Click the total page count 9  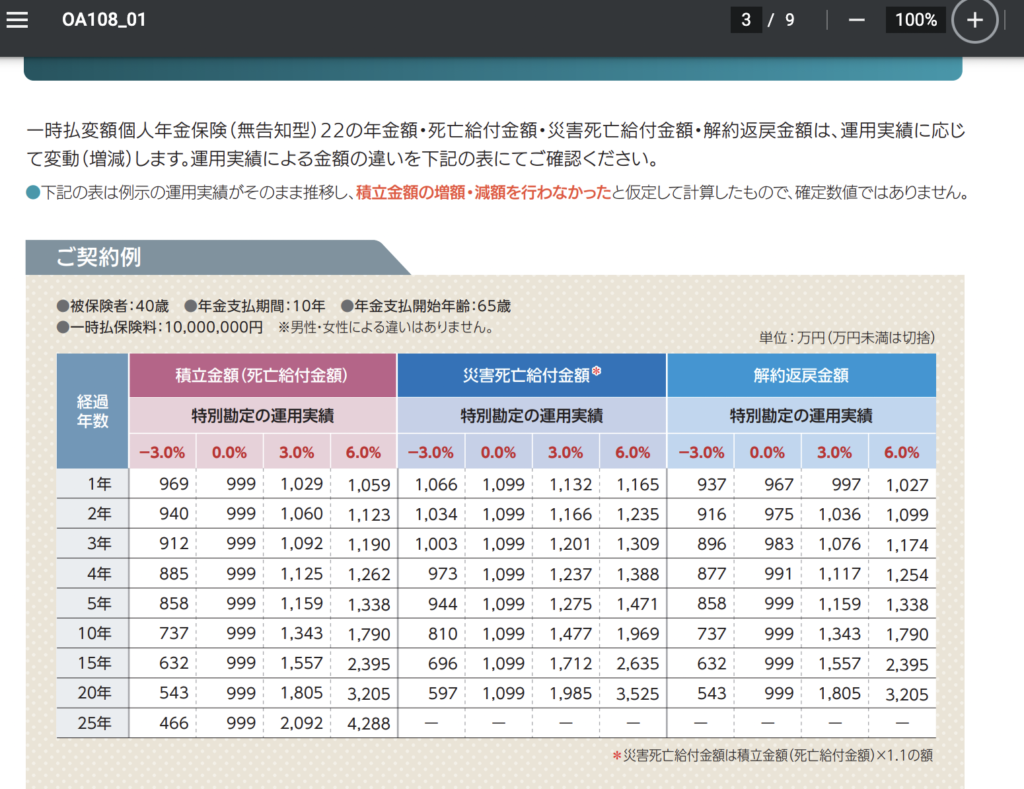[788, 19]
